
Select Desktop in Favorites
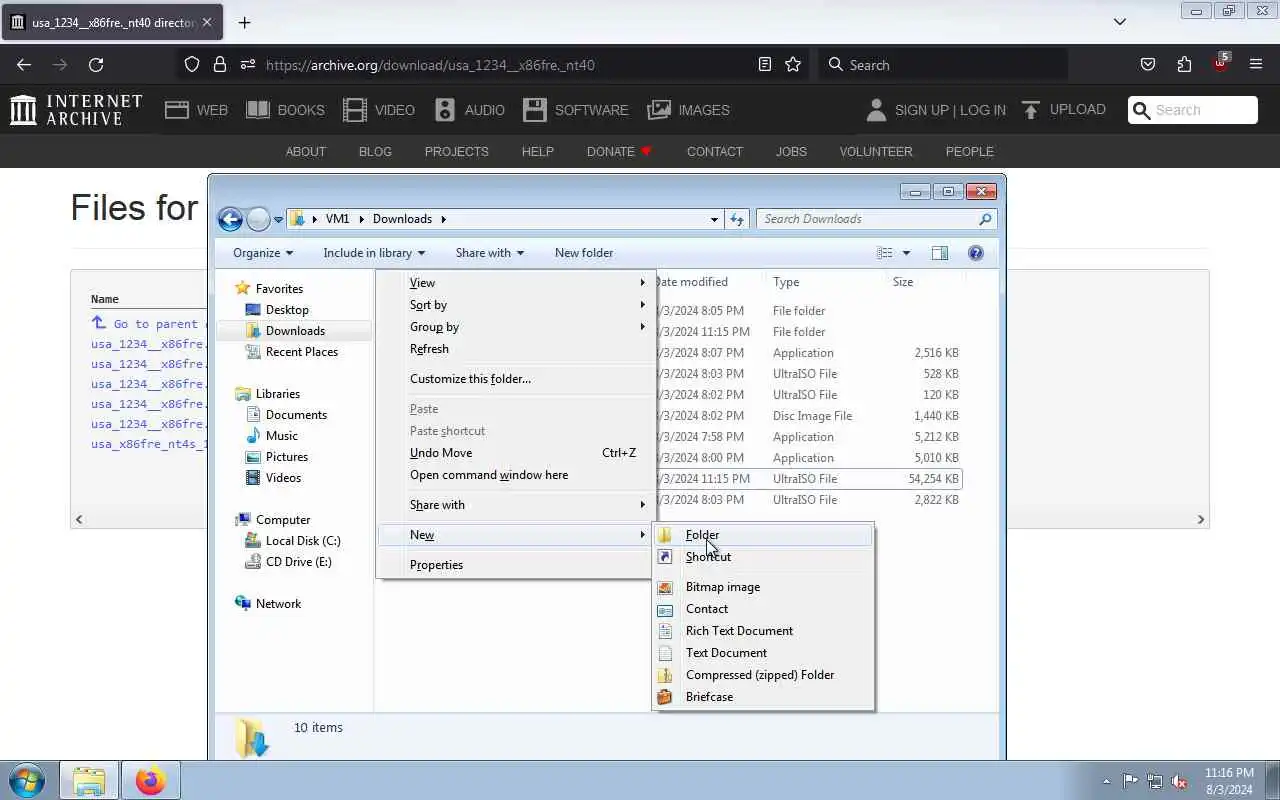[x=287, y=310]
